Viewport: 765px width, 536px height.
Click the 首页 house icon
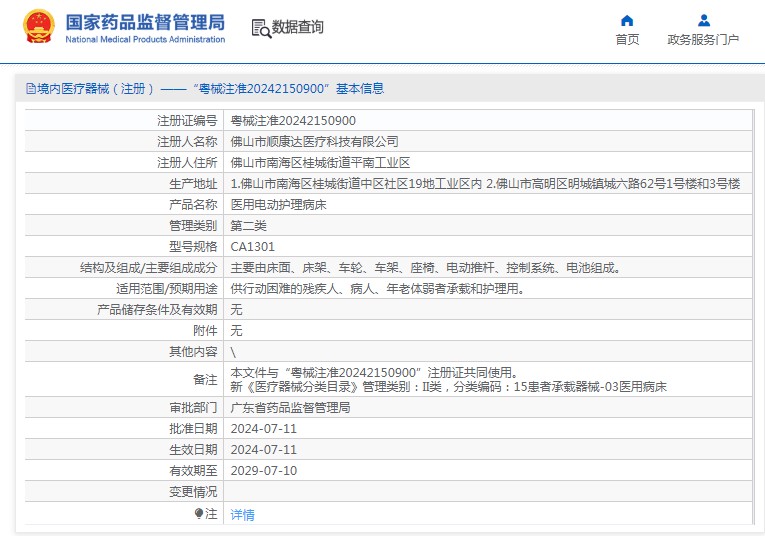pyautogui.click(x=627, y=20)
